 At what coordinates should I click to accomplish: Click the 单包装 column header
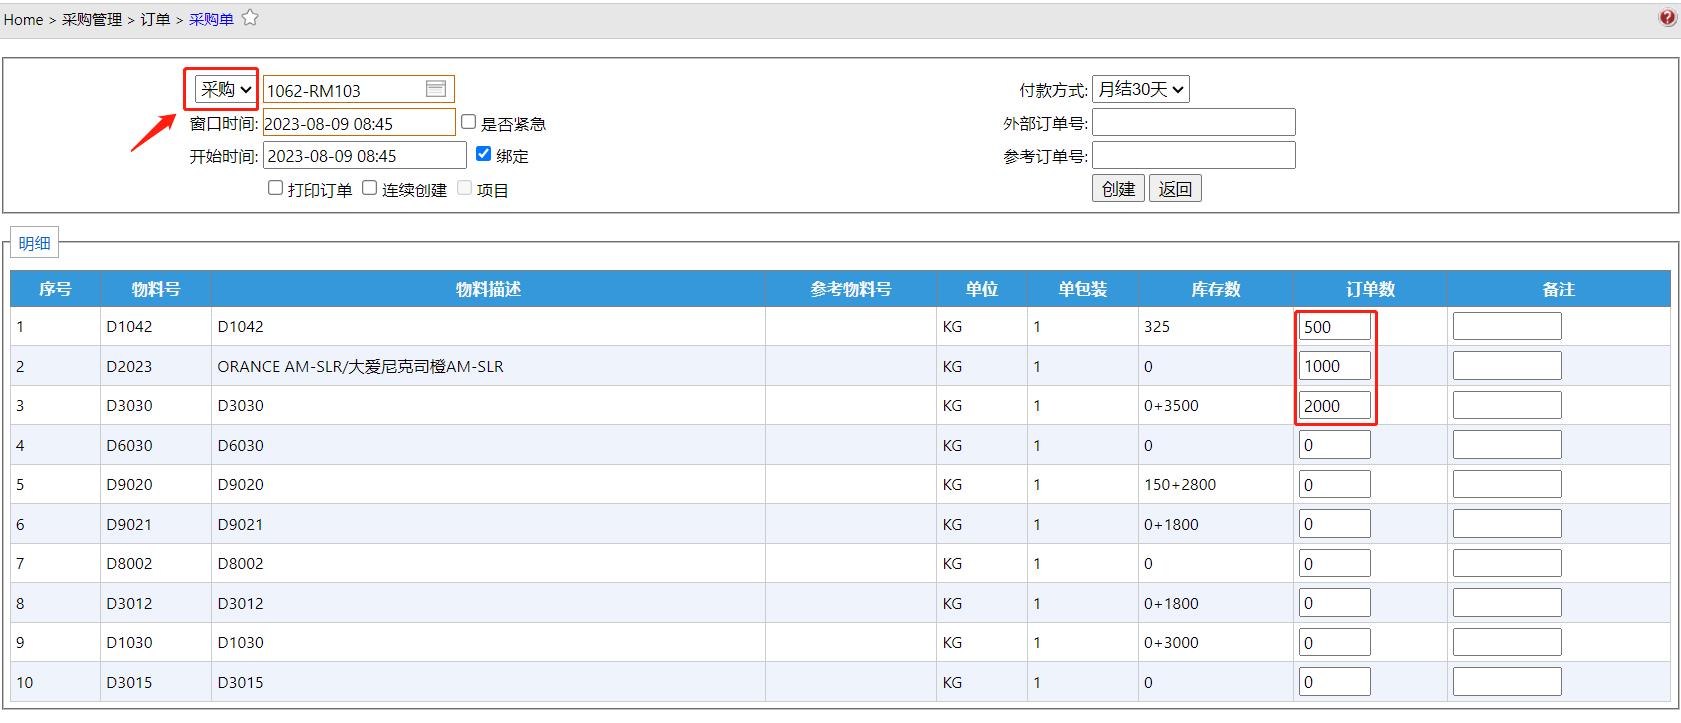[1083, 289]
